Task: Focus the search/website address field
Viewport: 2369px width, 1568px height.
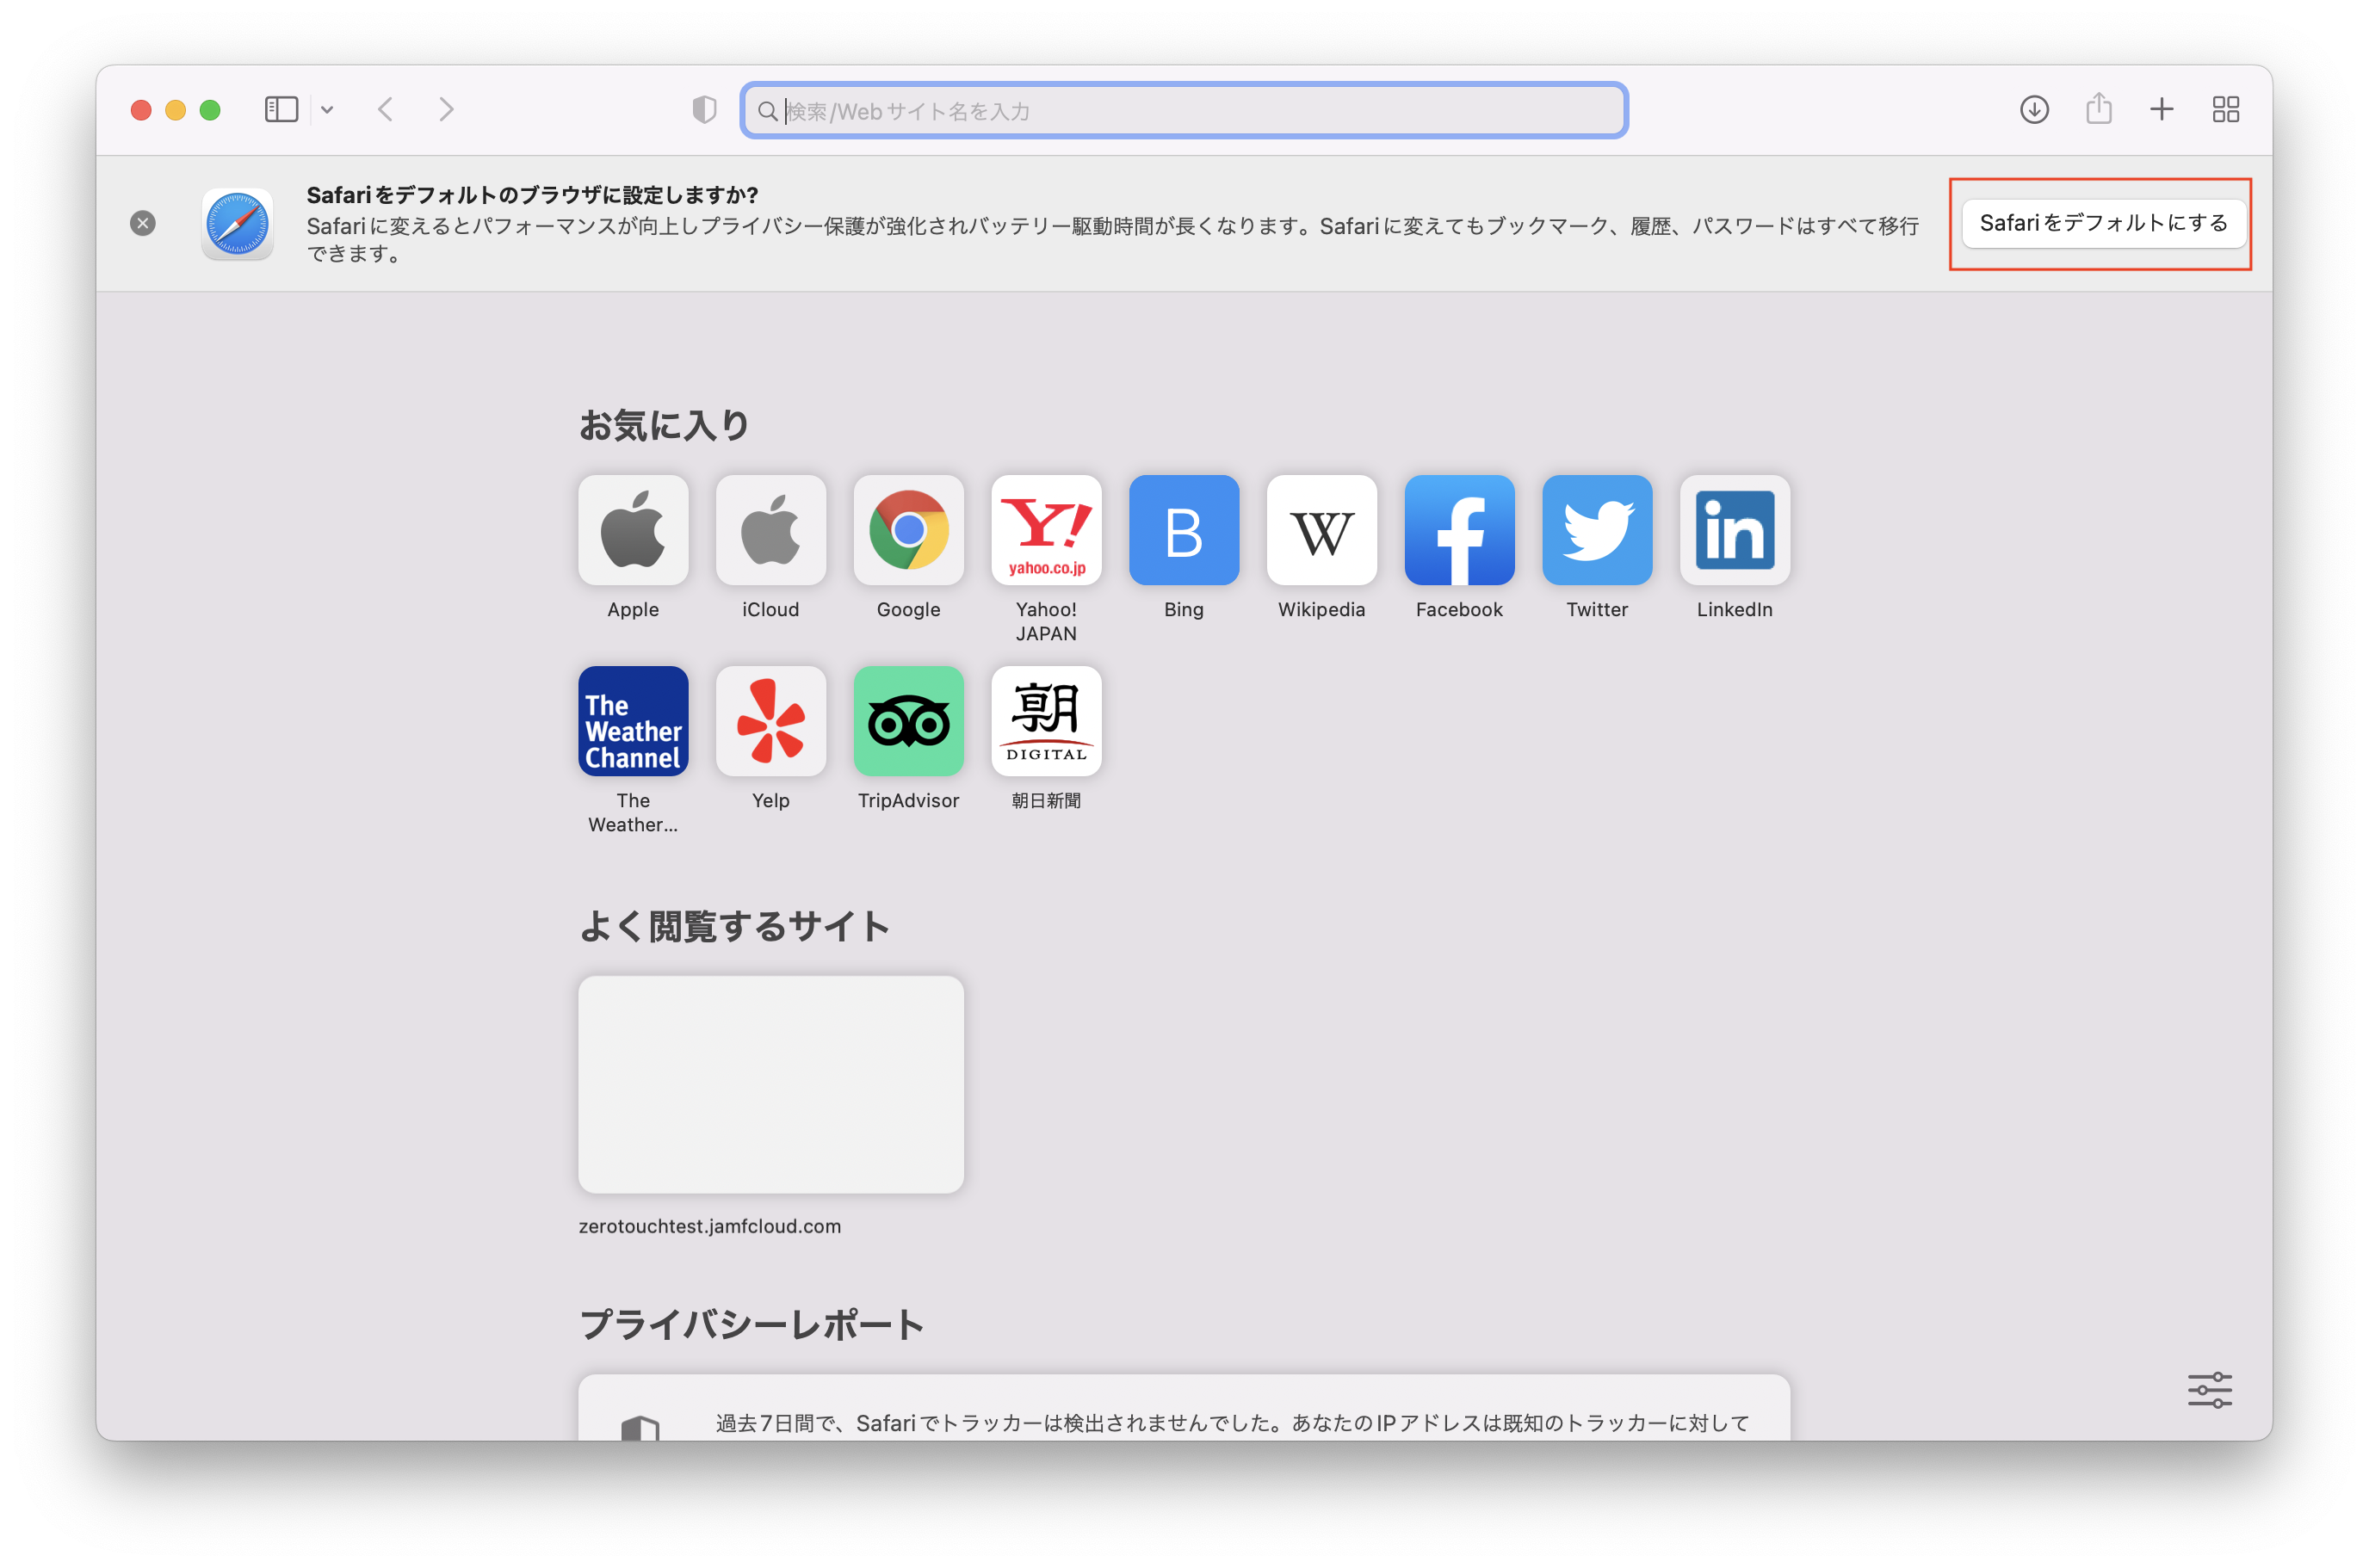Action: point(1184,110)
